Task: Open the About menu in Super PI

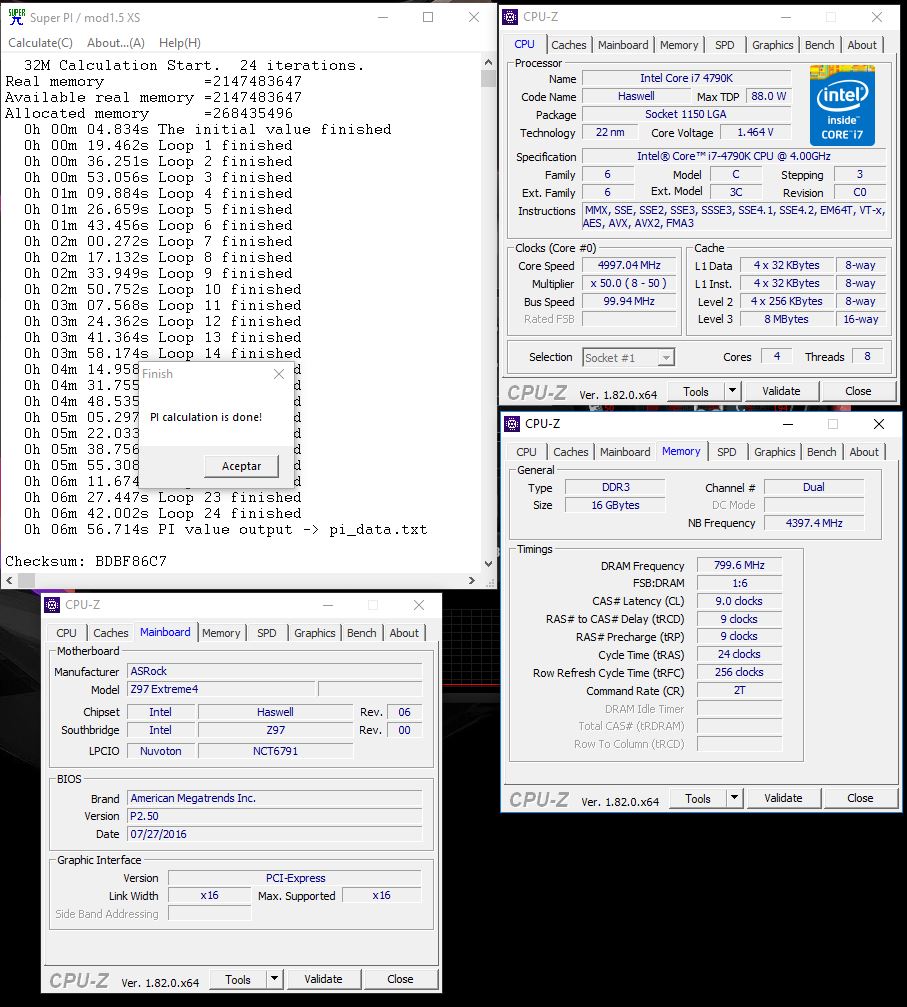Action: click(x=116, y=43)
